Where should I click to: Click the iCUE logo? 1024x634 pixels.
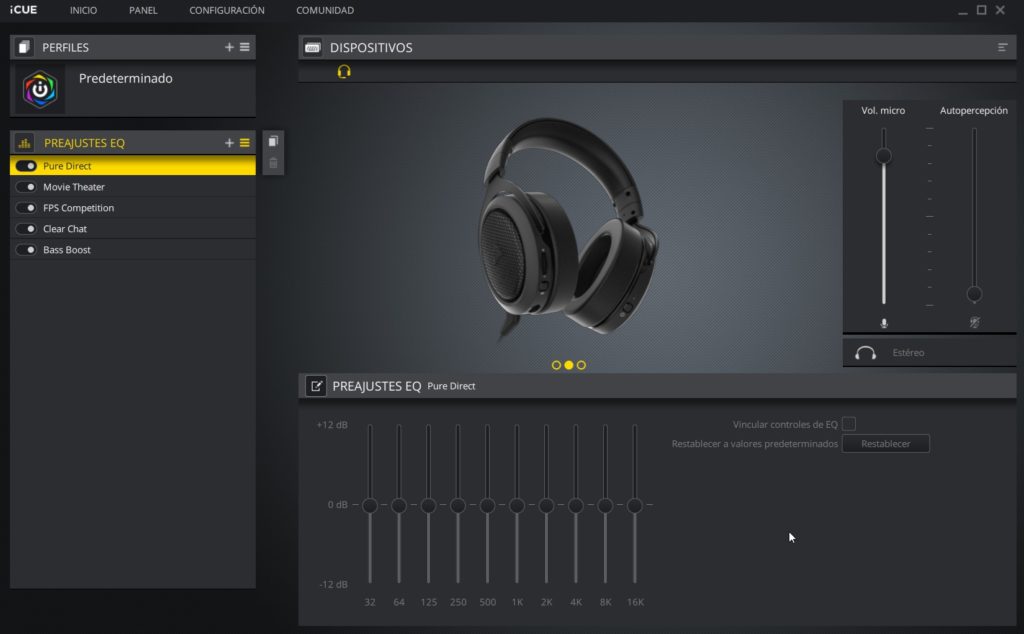[24, 10]
